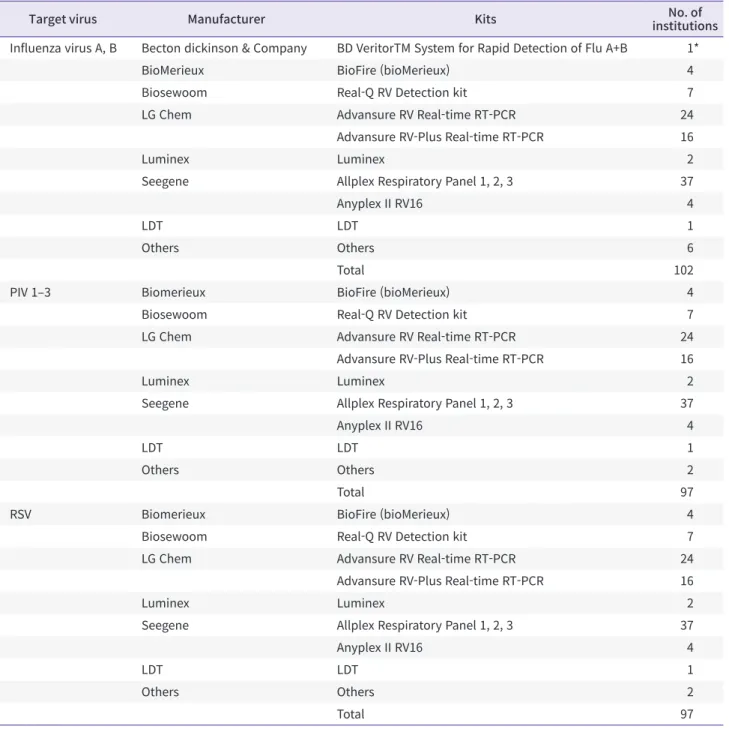Click the "BD VeritorTM System for Rapid Detection" kit

(482, 48)
